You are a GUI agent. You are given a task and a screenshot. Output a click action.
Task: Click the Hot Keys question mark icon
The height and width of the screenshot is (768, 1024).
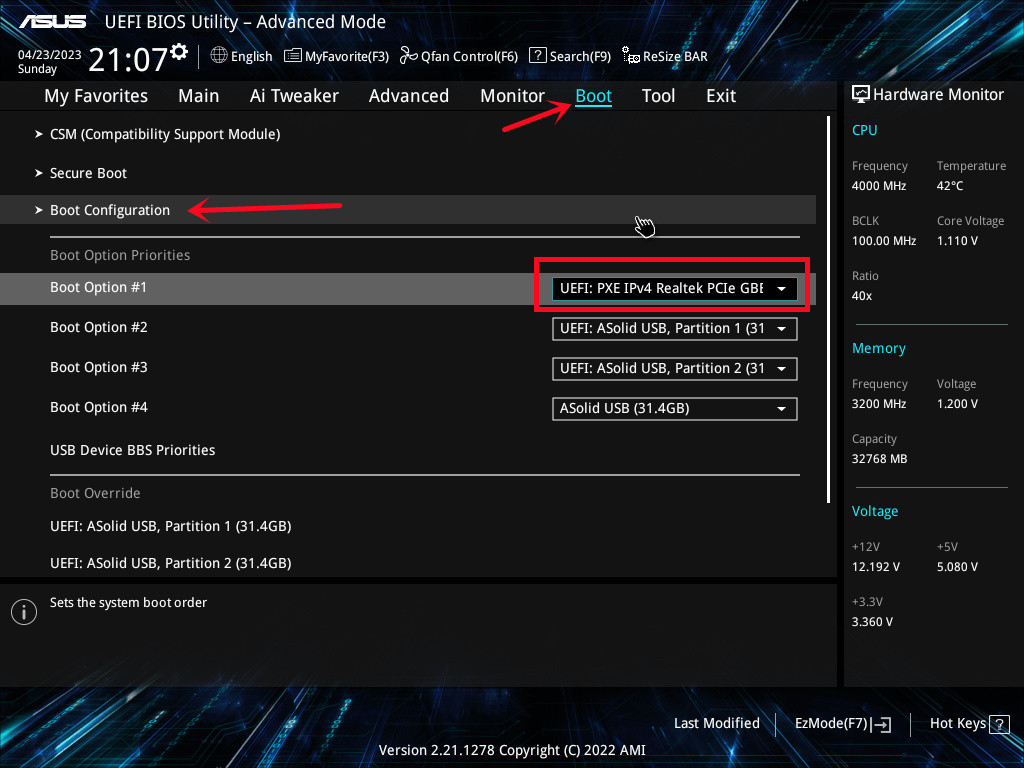coord(999,724)
